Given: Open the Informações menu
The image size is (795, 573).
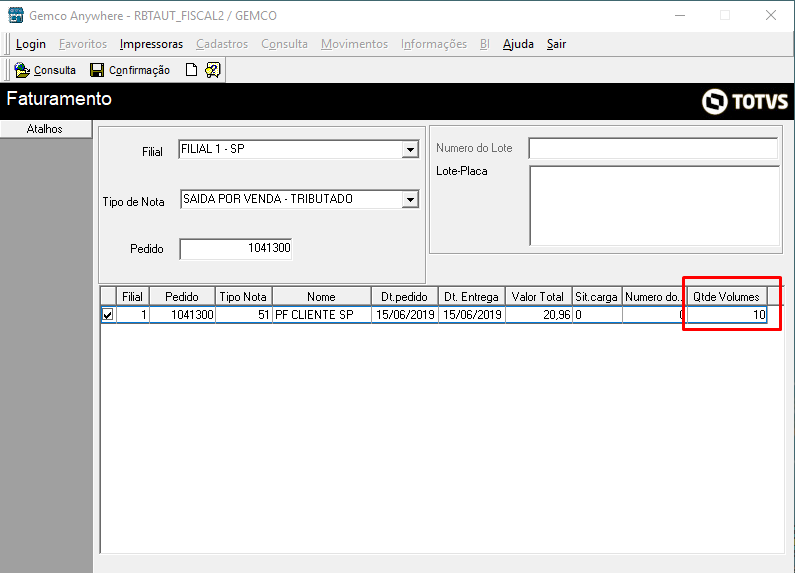Looking at the screenshot, I should 434,44.
